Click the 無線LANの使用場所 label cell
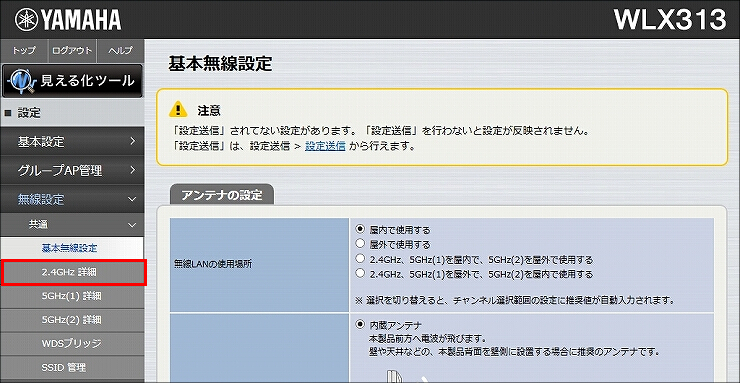This screenshot has height=383, width=740. click(259, 265)
